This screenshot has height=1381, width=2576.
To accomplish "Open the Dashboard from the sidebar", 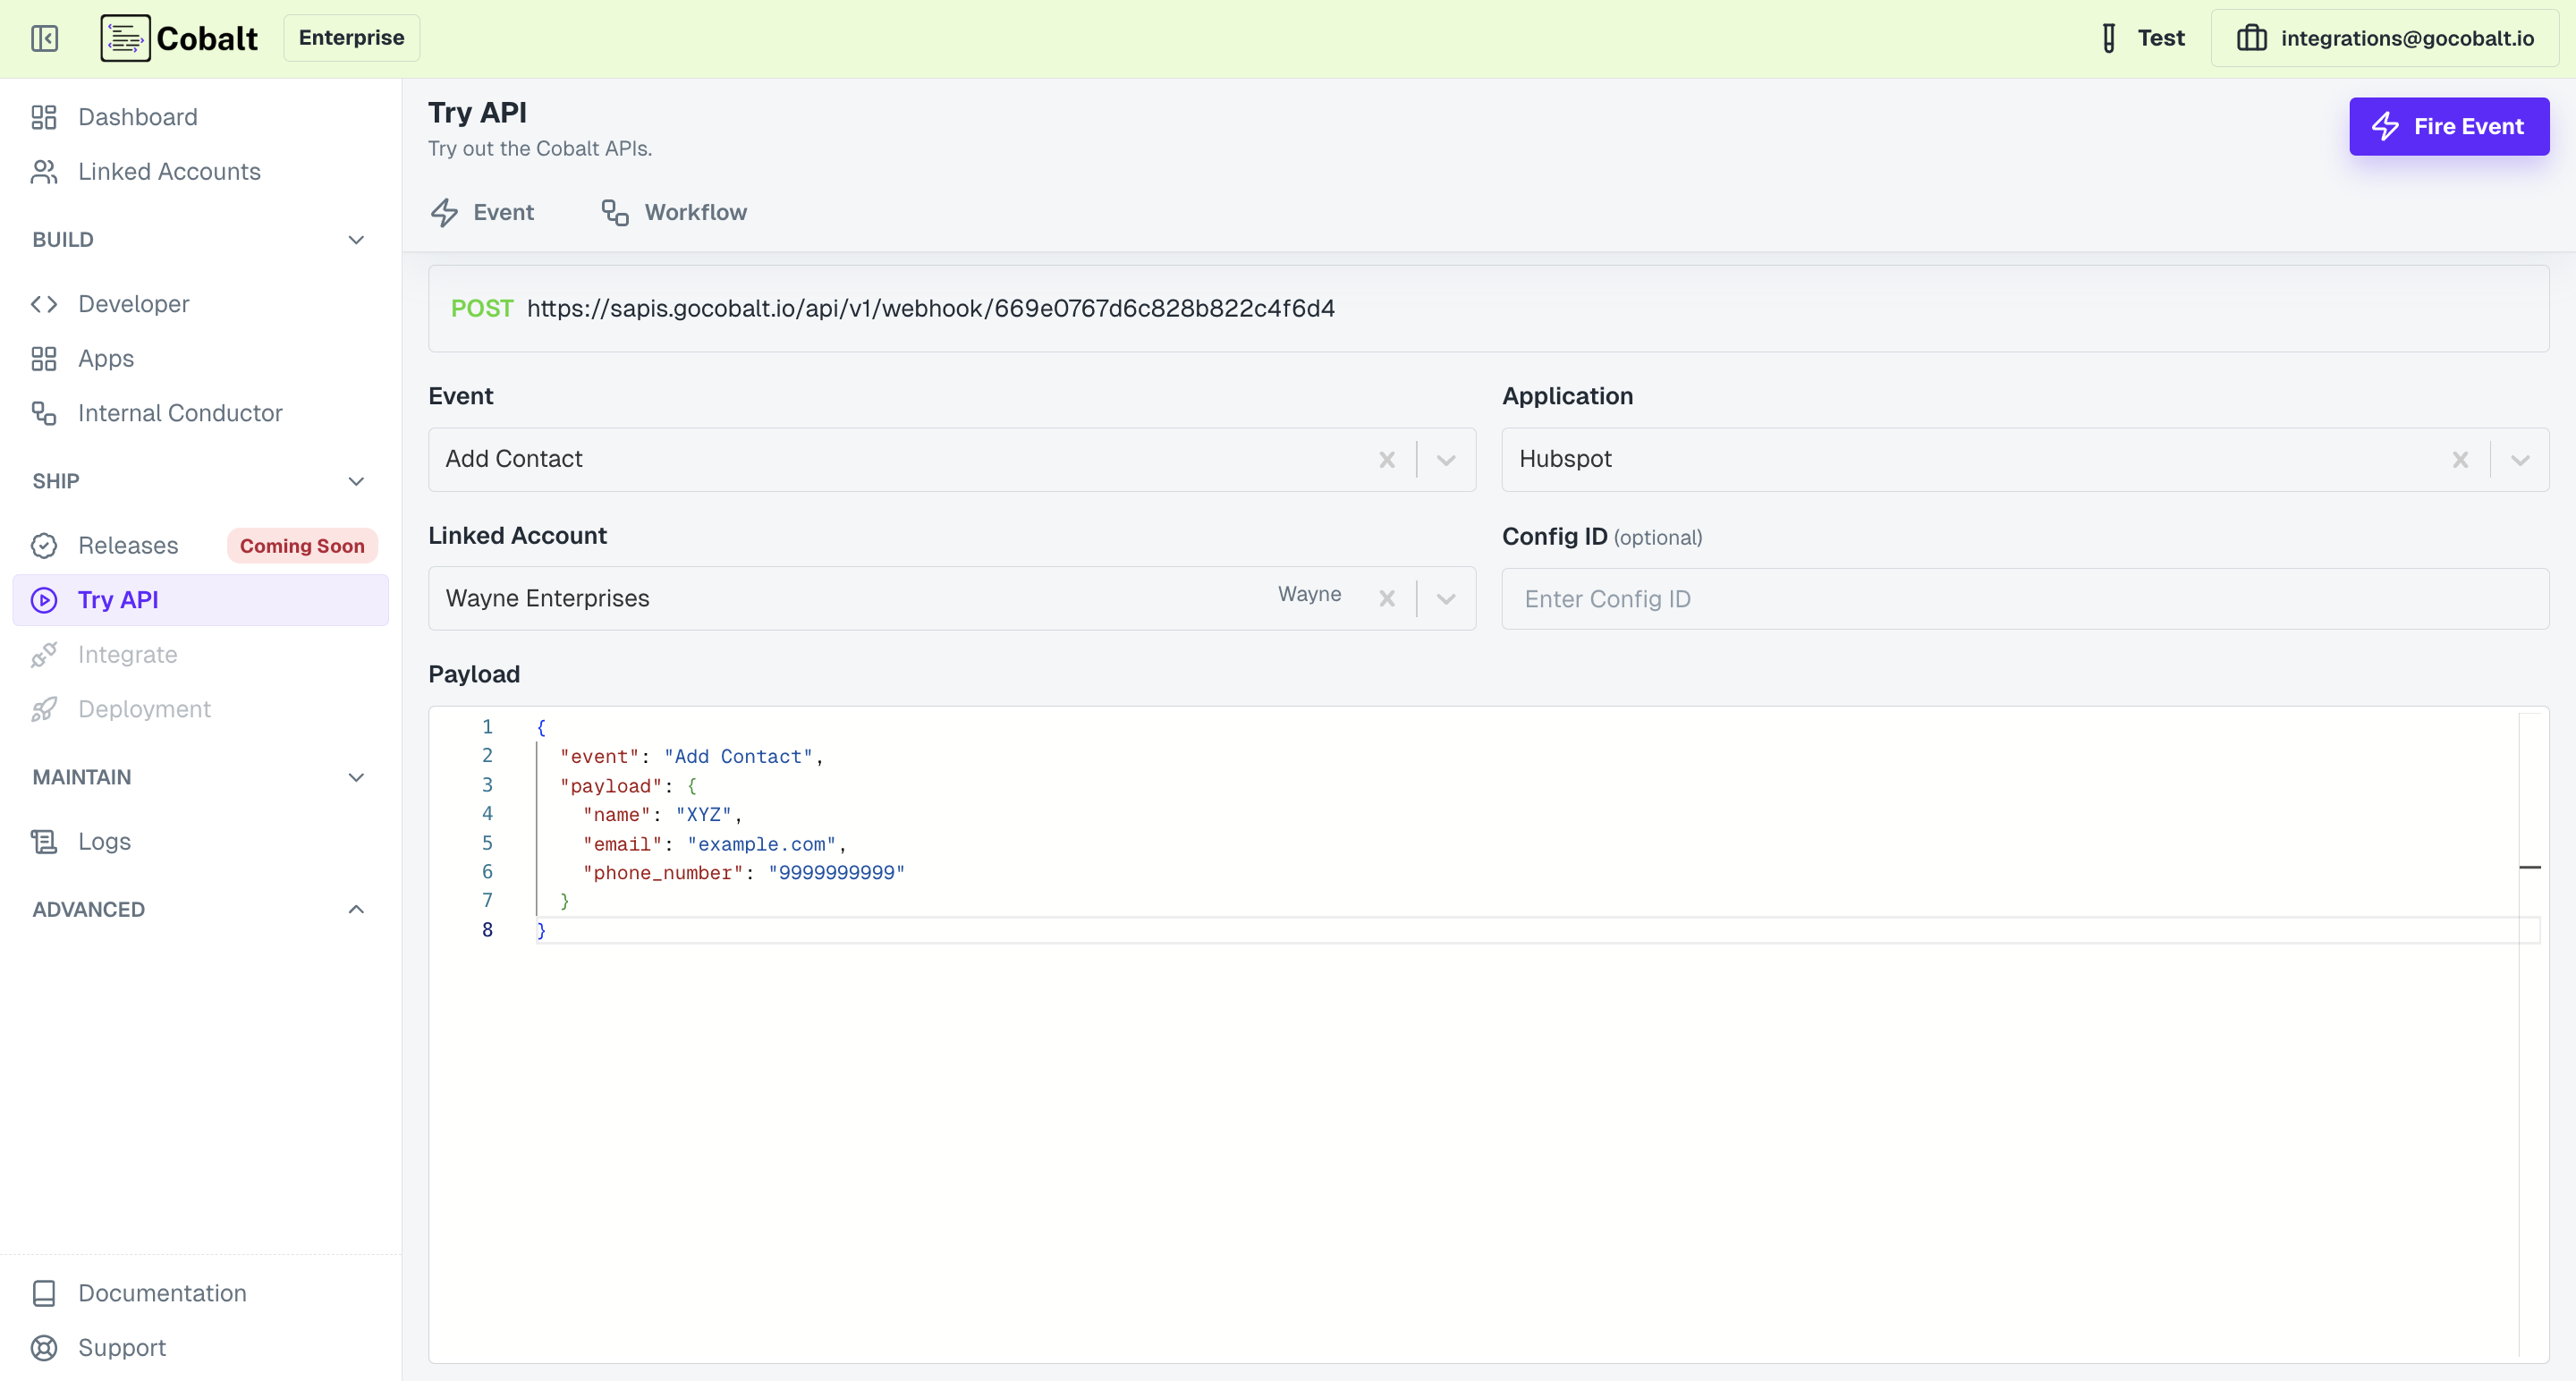I will click(x=137, y=117).
